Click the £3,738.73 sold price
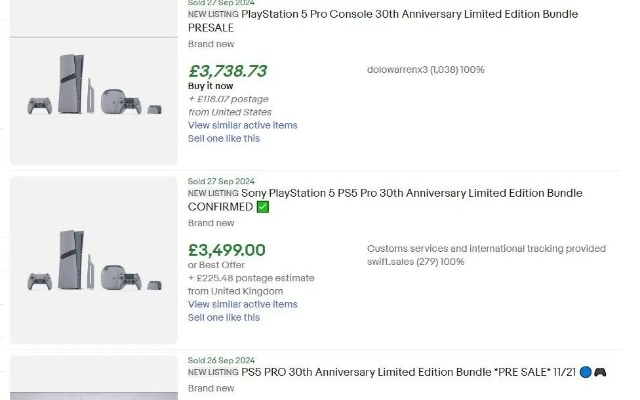Viewport: 640px width, 400px height. point(227,71)
